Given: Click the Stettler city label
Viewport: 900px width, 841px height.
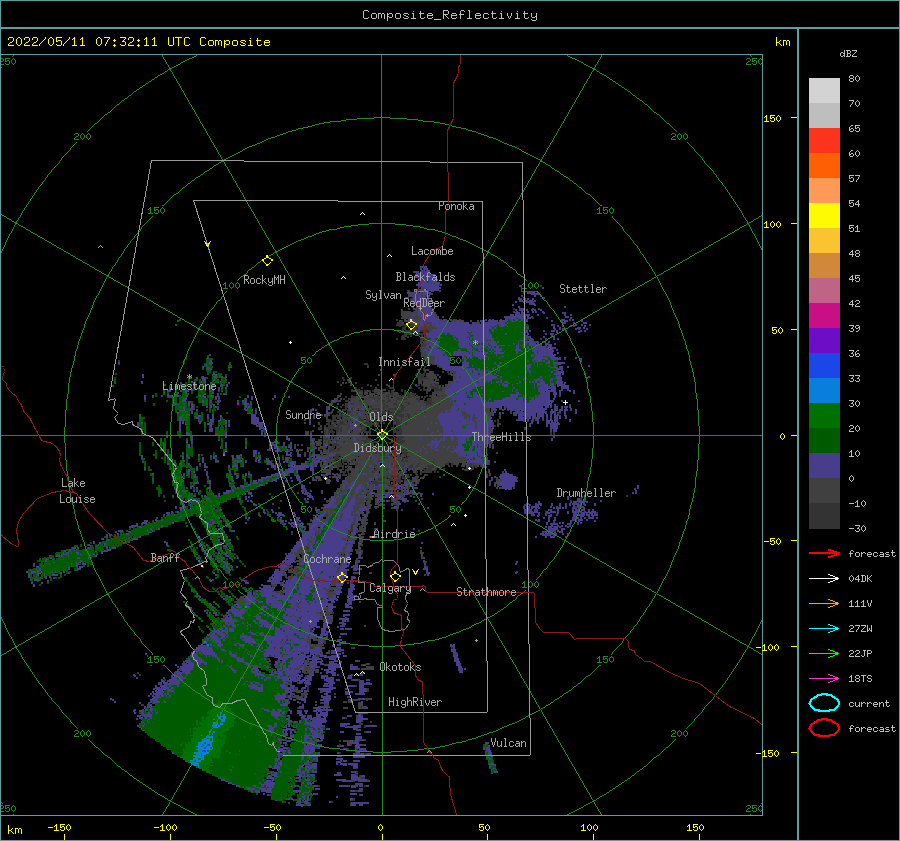Looking at the screenshot, I should click(583, 289).
